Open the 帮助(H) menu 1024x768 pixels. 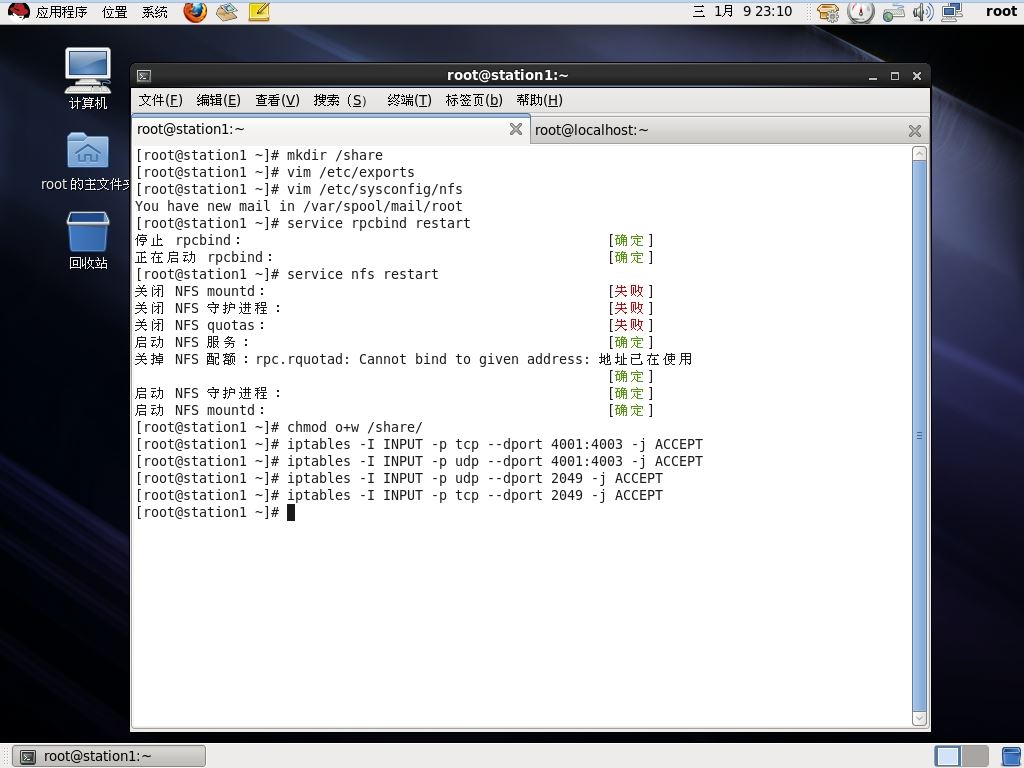pyautogui.click(x=539, y=100)
